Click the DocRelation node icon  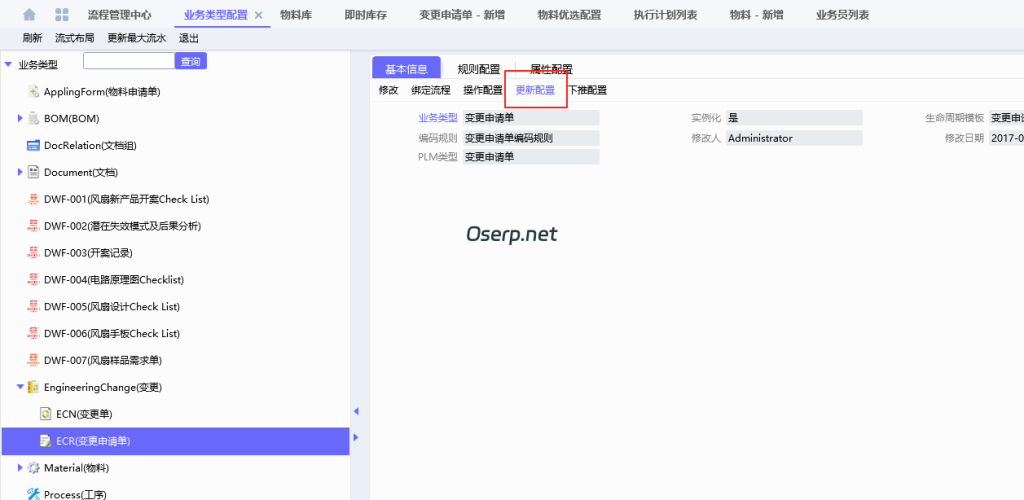[33, 146]
